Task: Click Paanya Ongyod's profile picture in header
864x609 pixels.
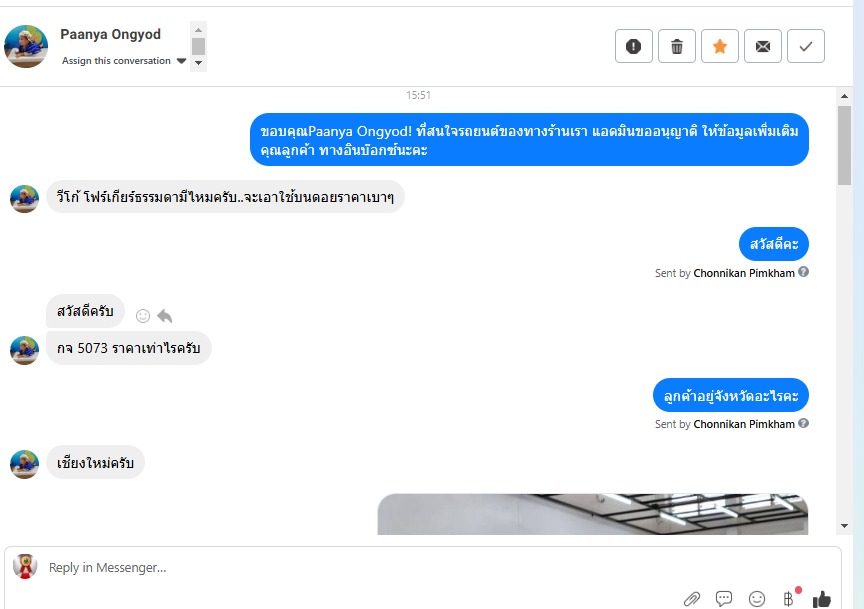Action: click(x=26, y=46)
